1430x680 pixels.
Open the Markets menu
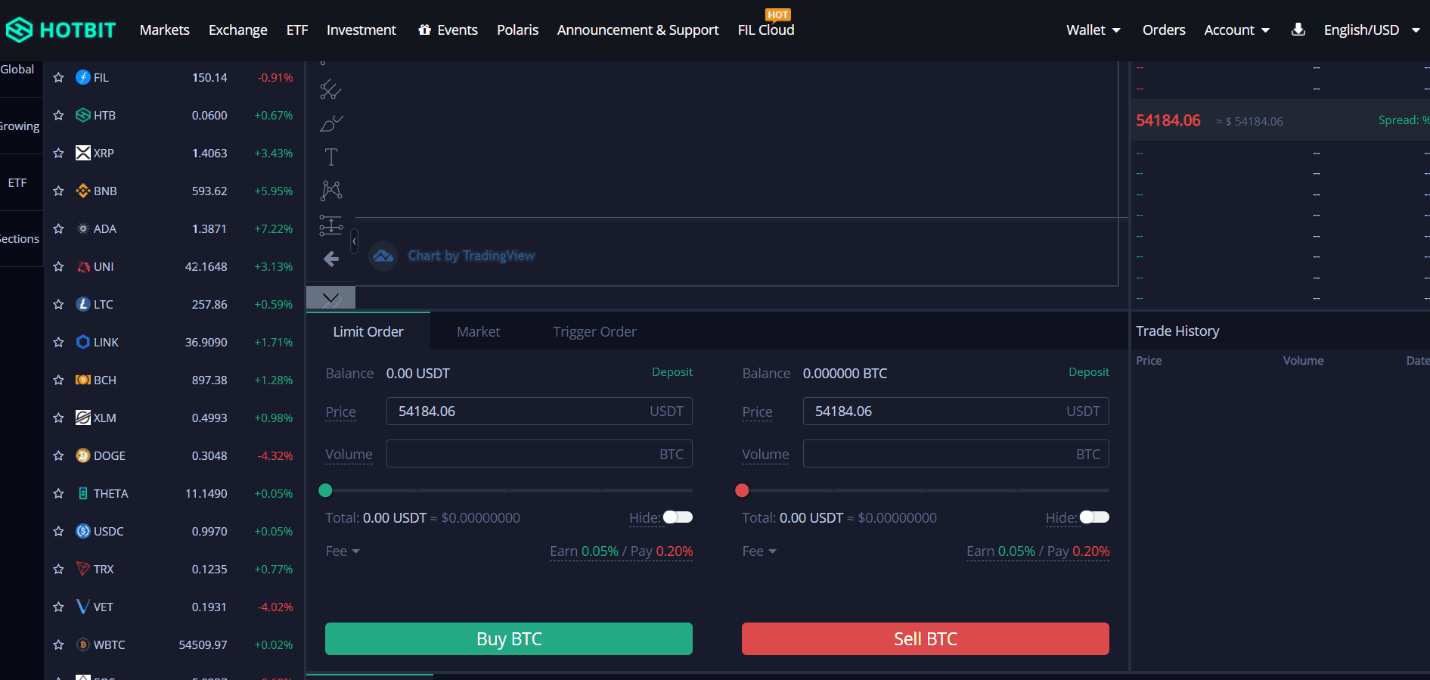pyautogui.click(x=164, y=30)
